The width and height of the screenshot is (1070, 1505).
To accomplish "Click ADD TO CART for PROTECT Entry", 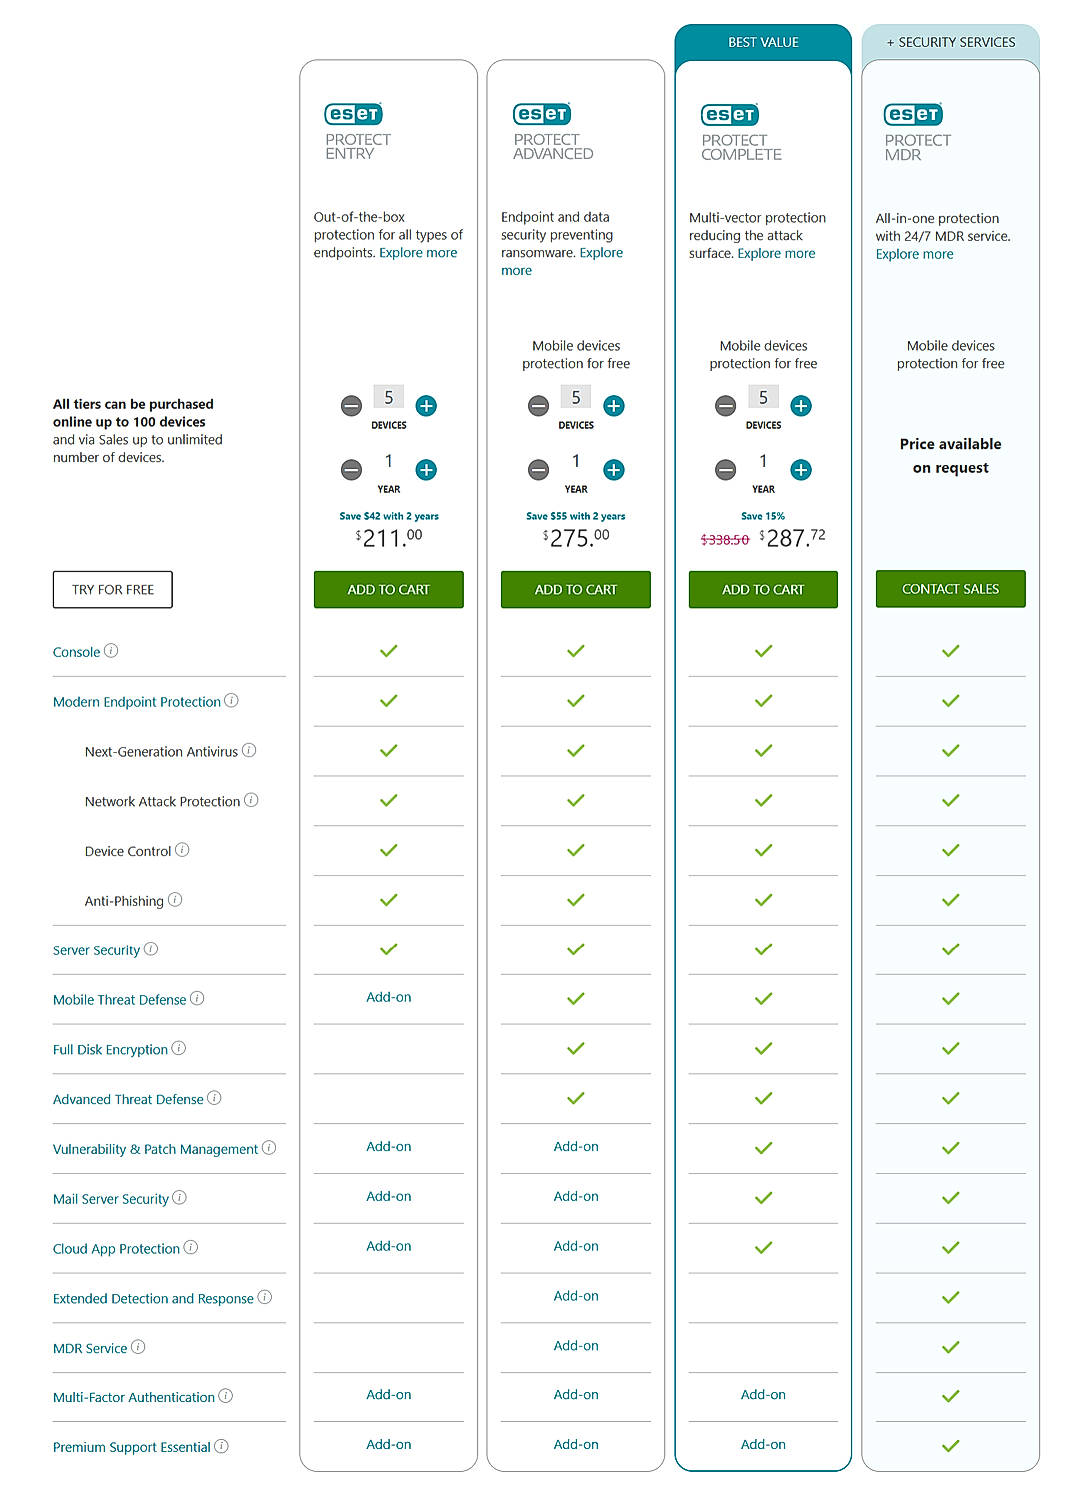I will pos(388,589).
